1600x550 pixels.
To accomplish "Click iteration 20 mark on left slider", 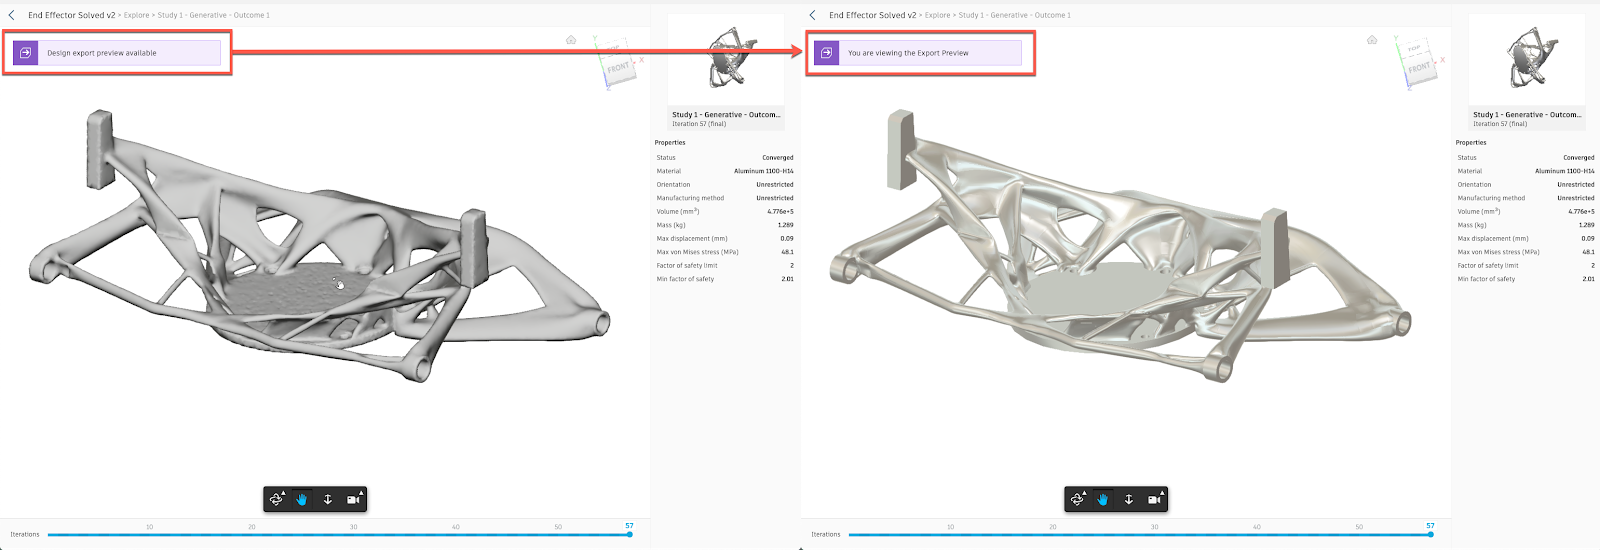I will (x=252, y=527).
